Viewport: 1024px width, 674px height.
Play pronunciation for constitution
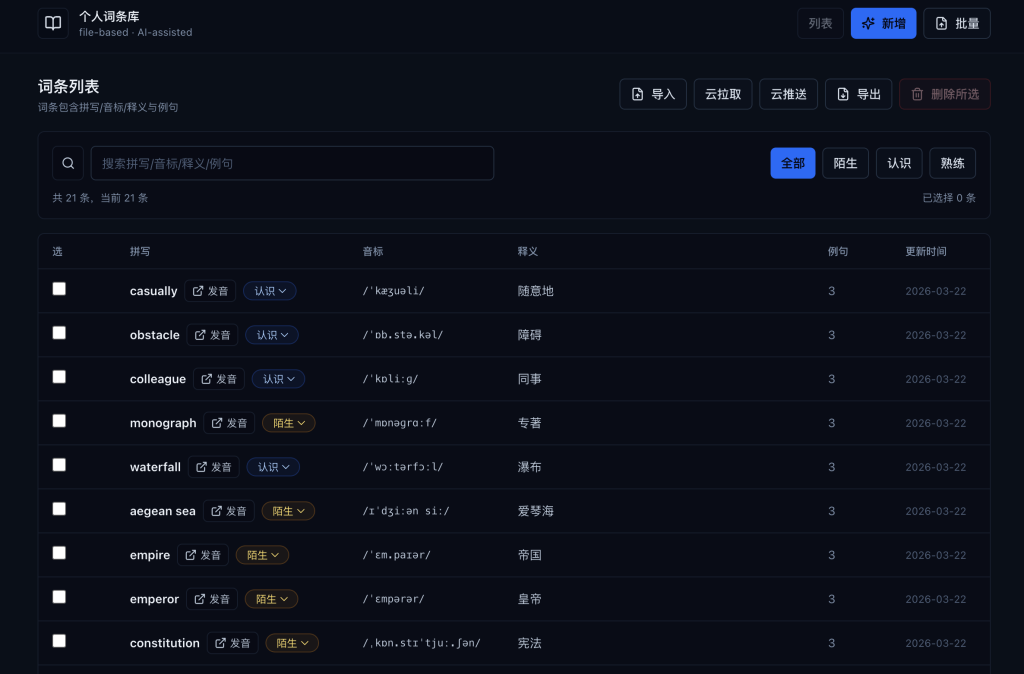[232, 643]
